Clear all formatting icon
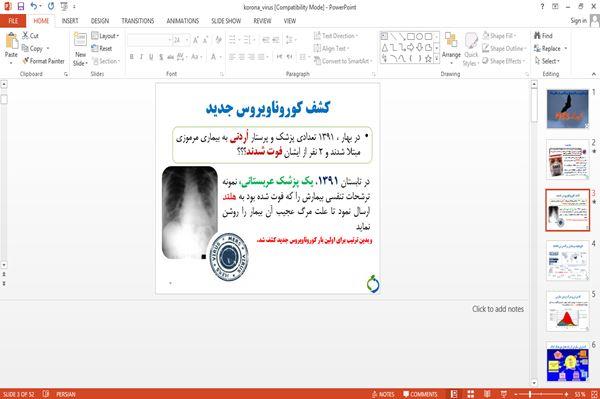The image size is (600, 399). pyautogui.click(x=218, y=40)
